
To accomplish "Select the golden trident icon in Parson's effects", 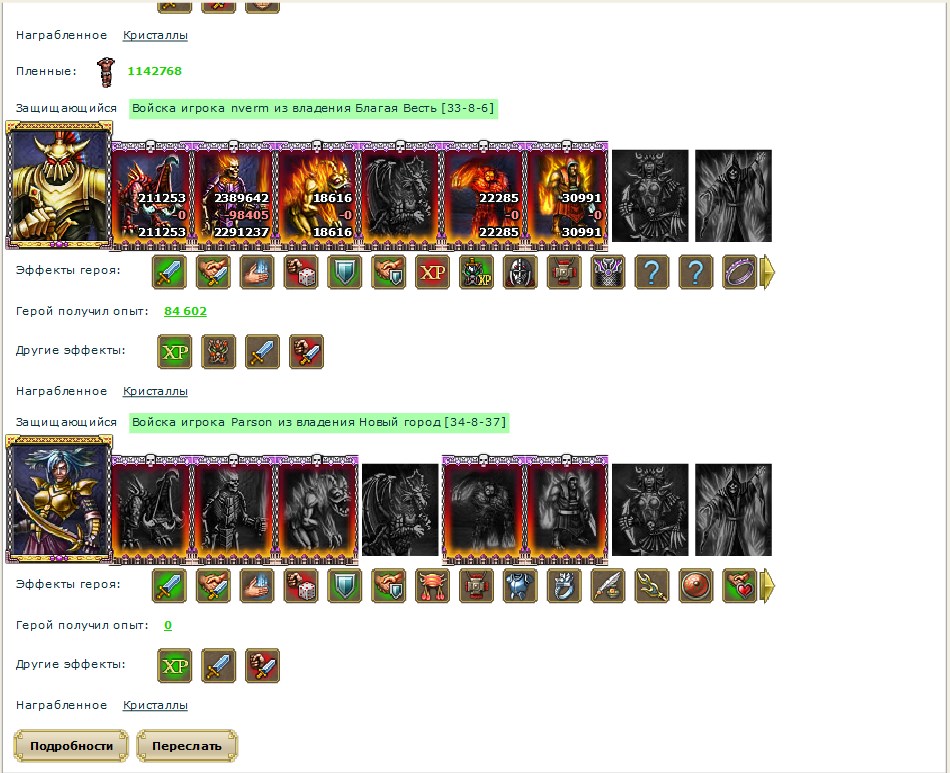I will tap(651, 586).
